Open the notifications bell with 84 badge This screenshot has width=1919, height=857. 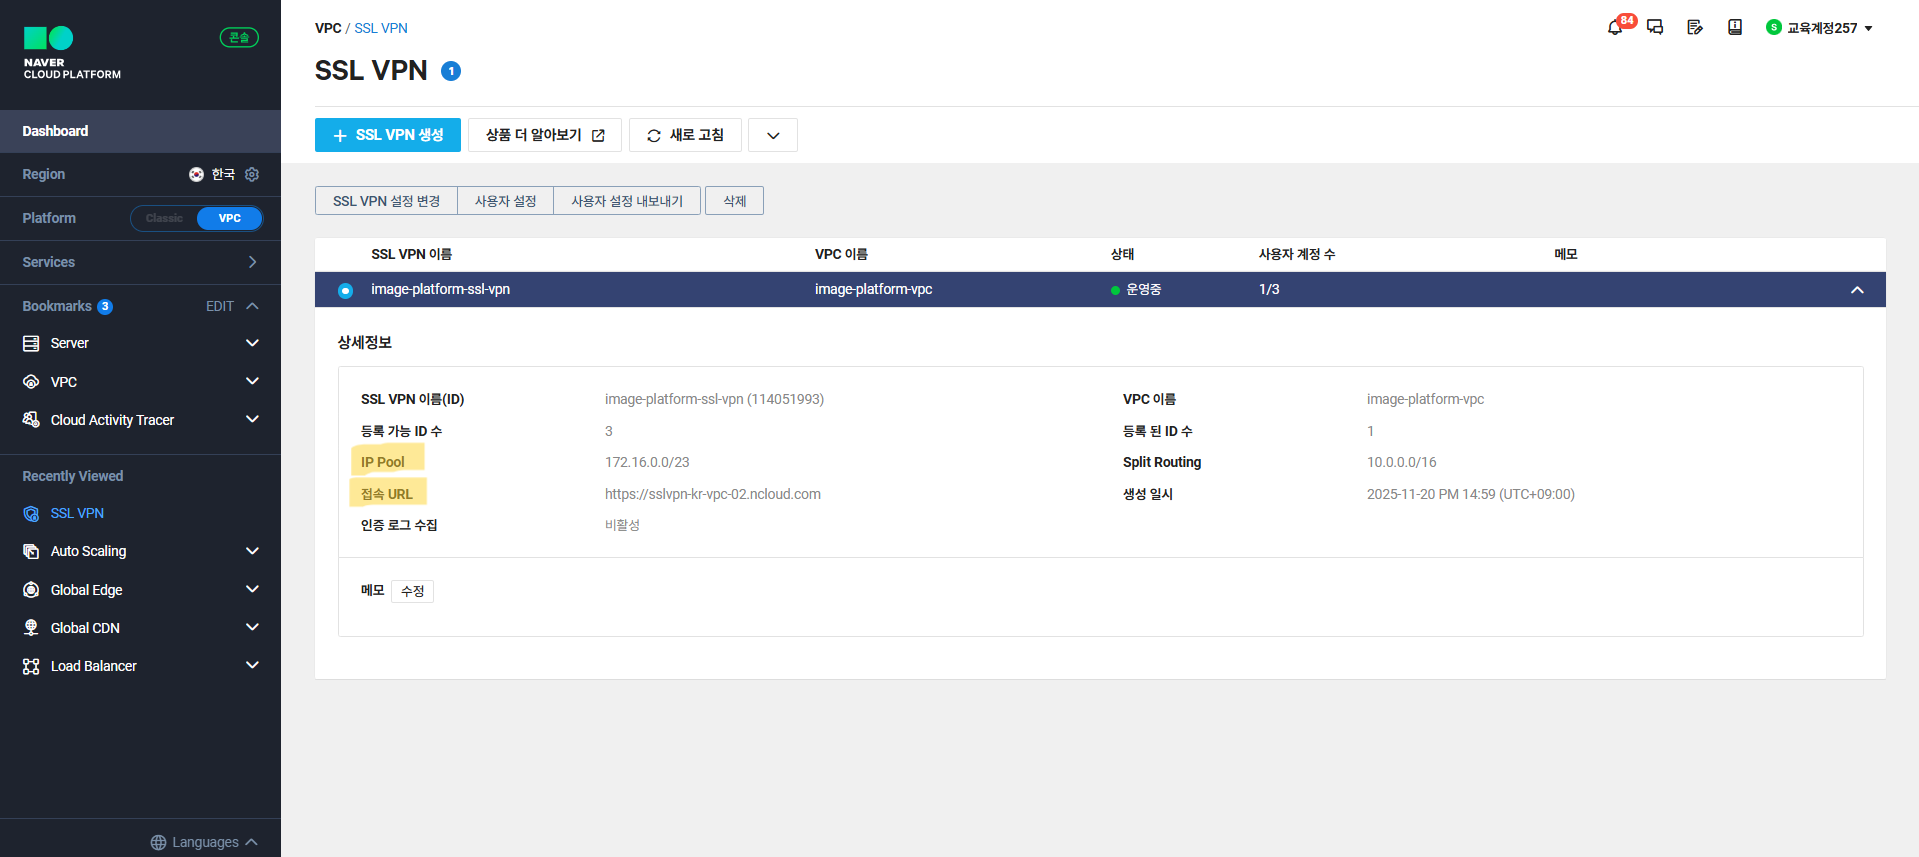coord(1617,26)
